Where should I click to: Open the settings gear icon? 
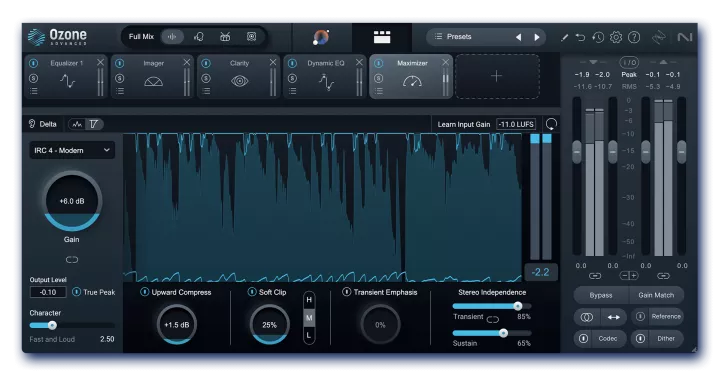(x=616, y=37)
